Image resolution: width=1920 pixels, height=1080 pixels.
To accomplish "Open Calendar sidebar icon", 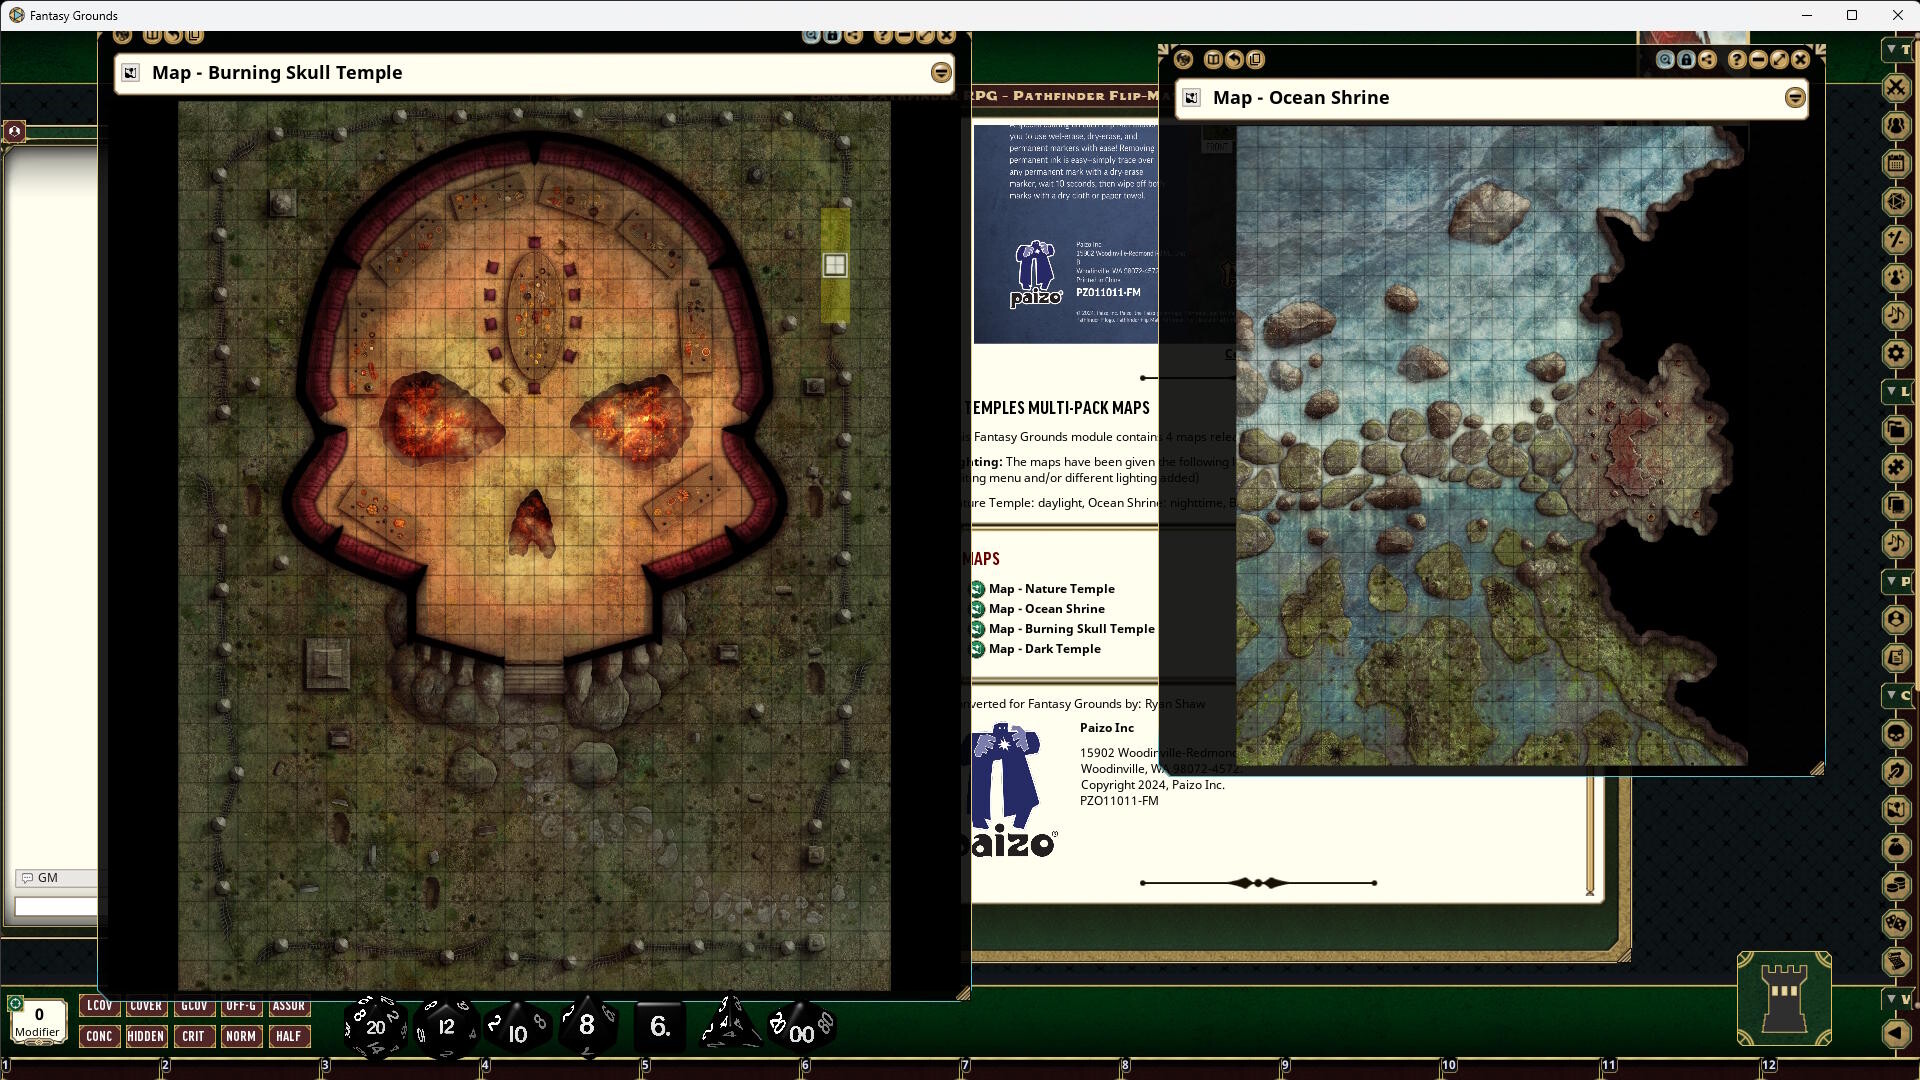I will pyautogui.click(x=1896, y=164).
